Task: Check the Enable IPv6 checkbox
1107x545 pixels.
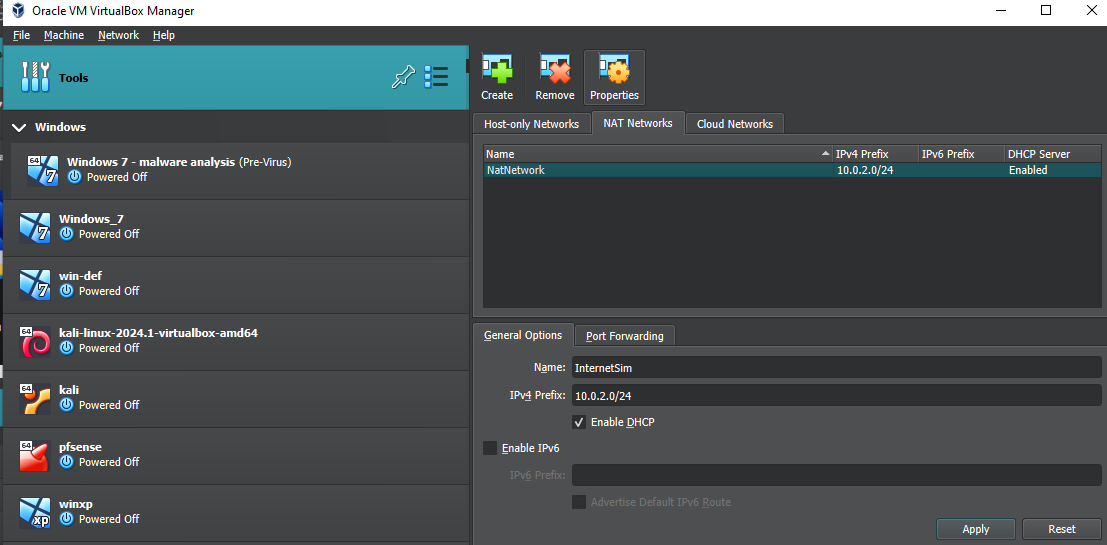Action: [490, 448]
